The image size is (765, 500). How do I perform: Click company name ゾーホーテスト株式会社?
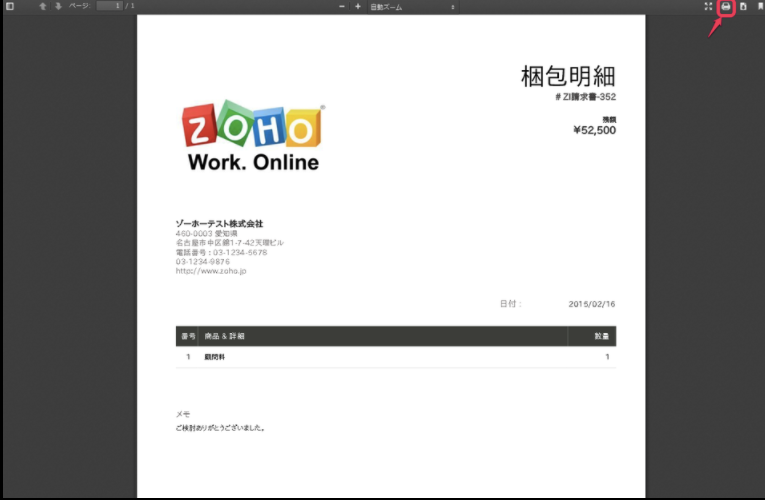(219, 223)
